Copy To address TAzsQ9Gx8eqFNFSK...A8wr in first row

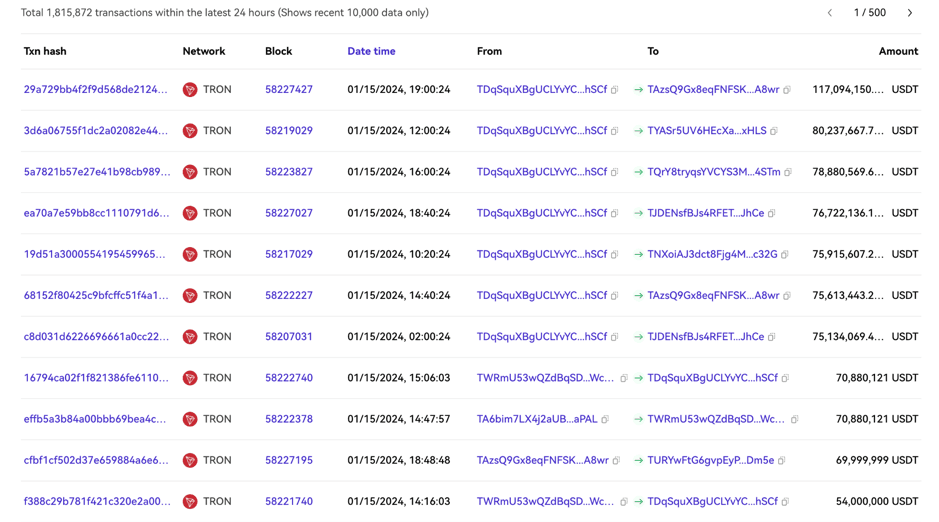click(787, 90)
